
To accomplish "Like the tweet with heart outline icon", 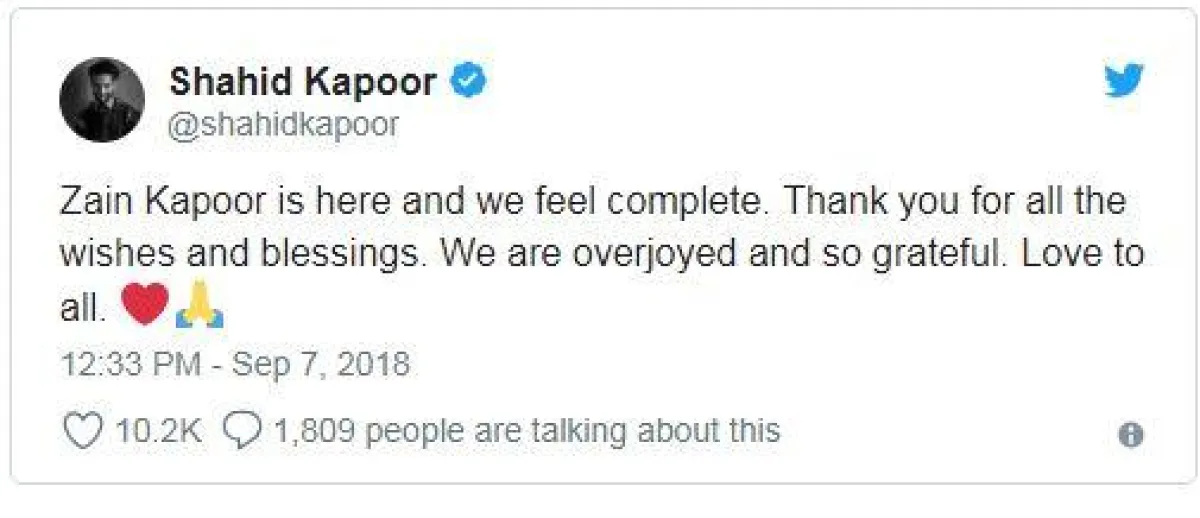I will pos(83,431).
